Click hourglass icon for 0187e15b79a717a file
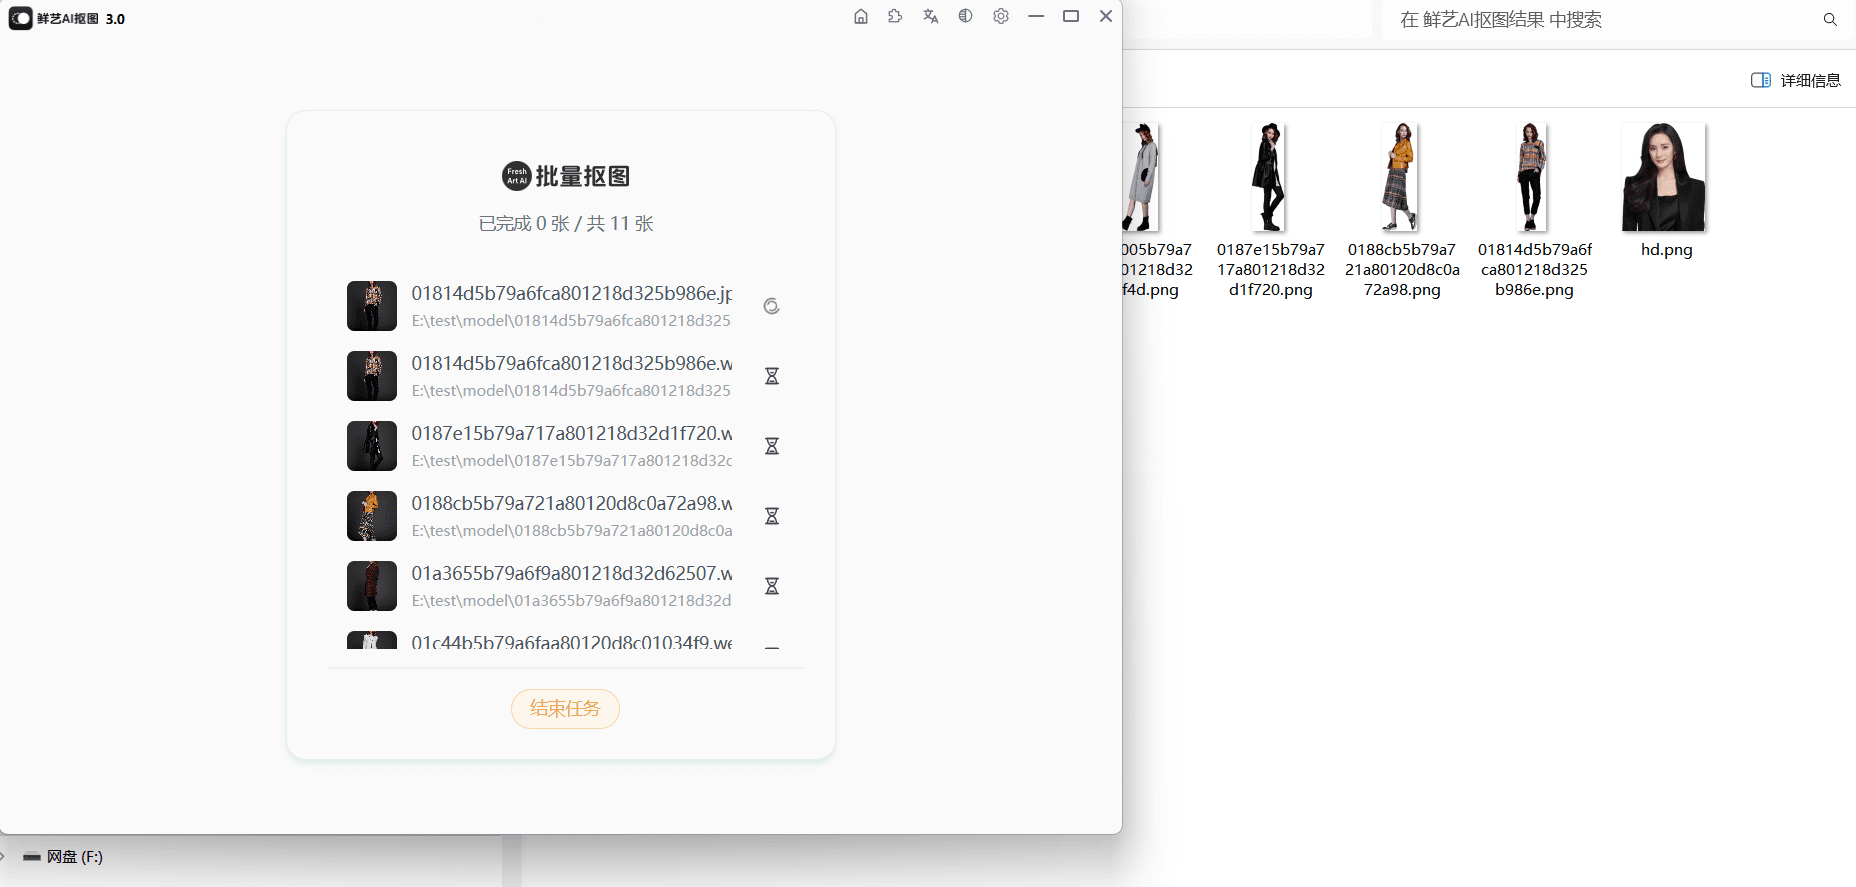The height and width of the screenshot is (887, 1856). (x=772, y=446)
